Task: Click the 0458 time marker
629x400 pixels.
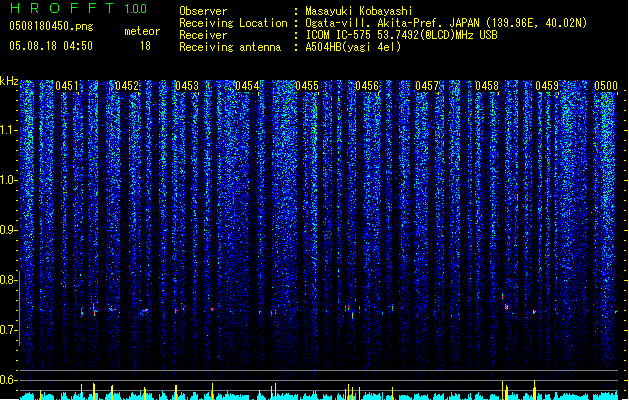Action: click(x=487, y=86)
